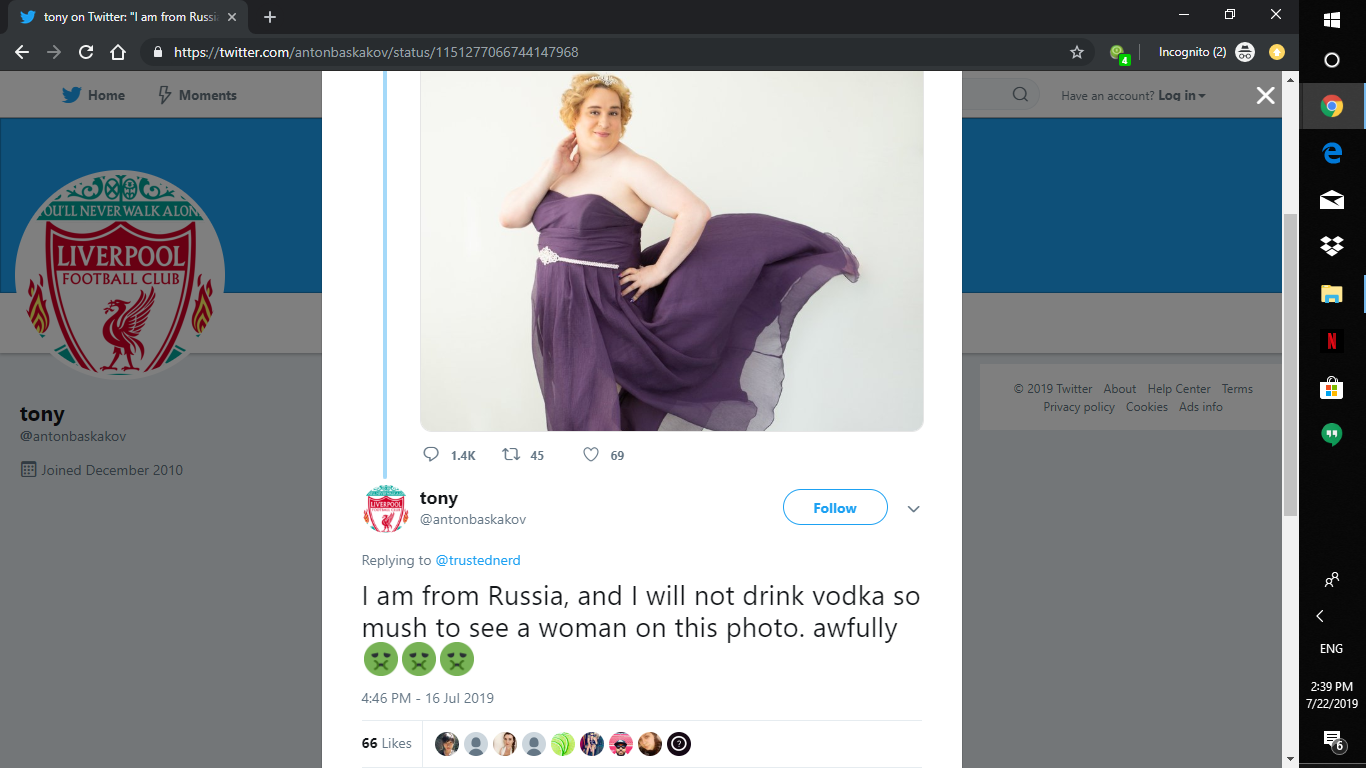The image size is (1366, 768).
Task: Expand the tweet options chevron next to Follow
Action: pos(913,509)
